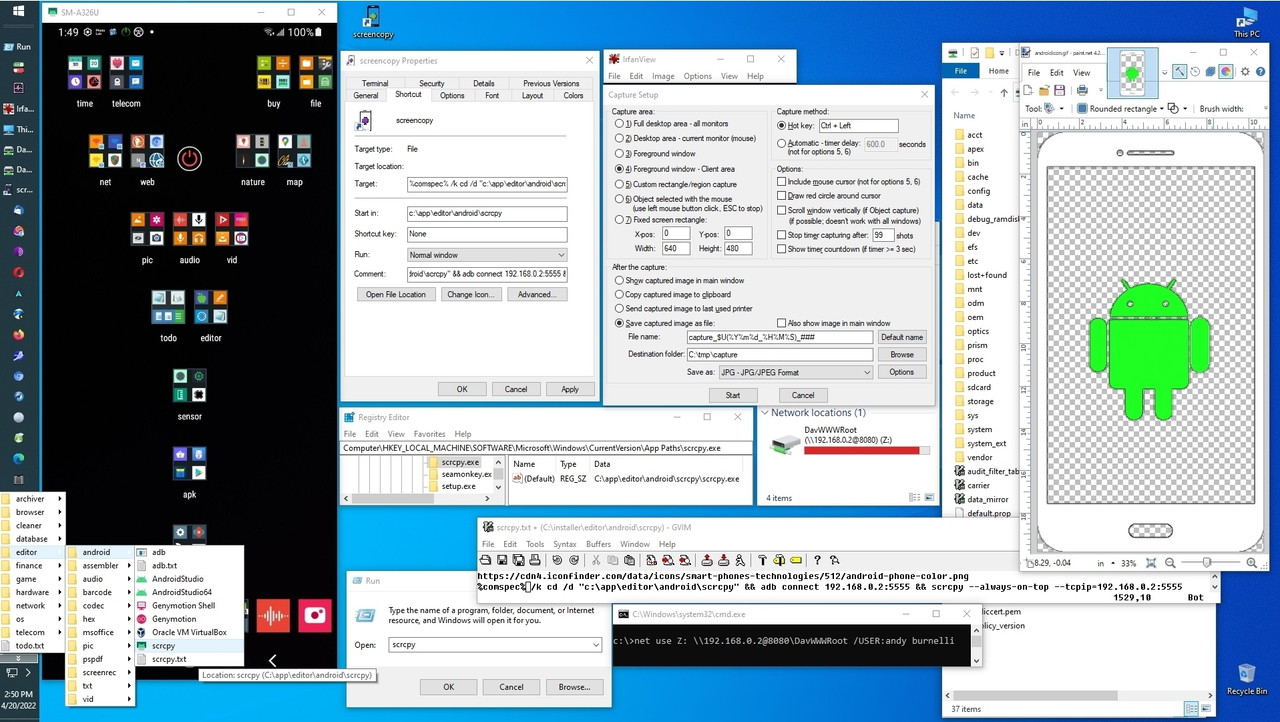The width and height of the screenshot is (1280, 722).
Task: Open the editor folder on phone screen
Action: click(x=210, y=307)
